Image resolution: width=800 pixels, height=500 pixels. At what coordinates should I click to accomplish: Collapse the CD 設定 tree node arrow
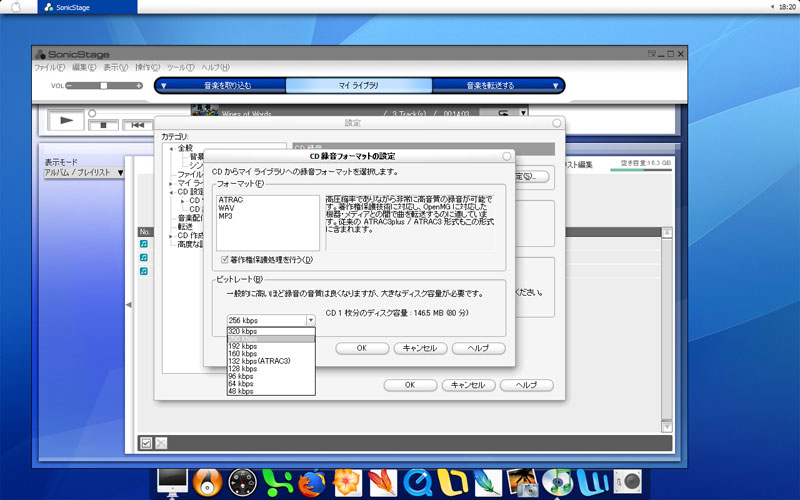pos(171,192)
